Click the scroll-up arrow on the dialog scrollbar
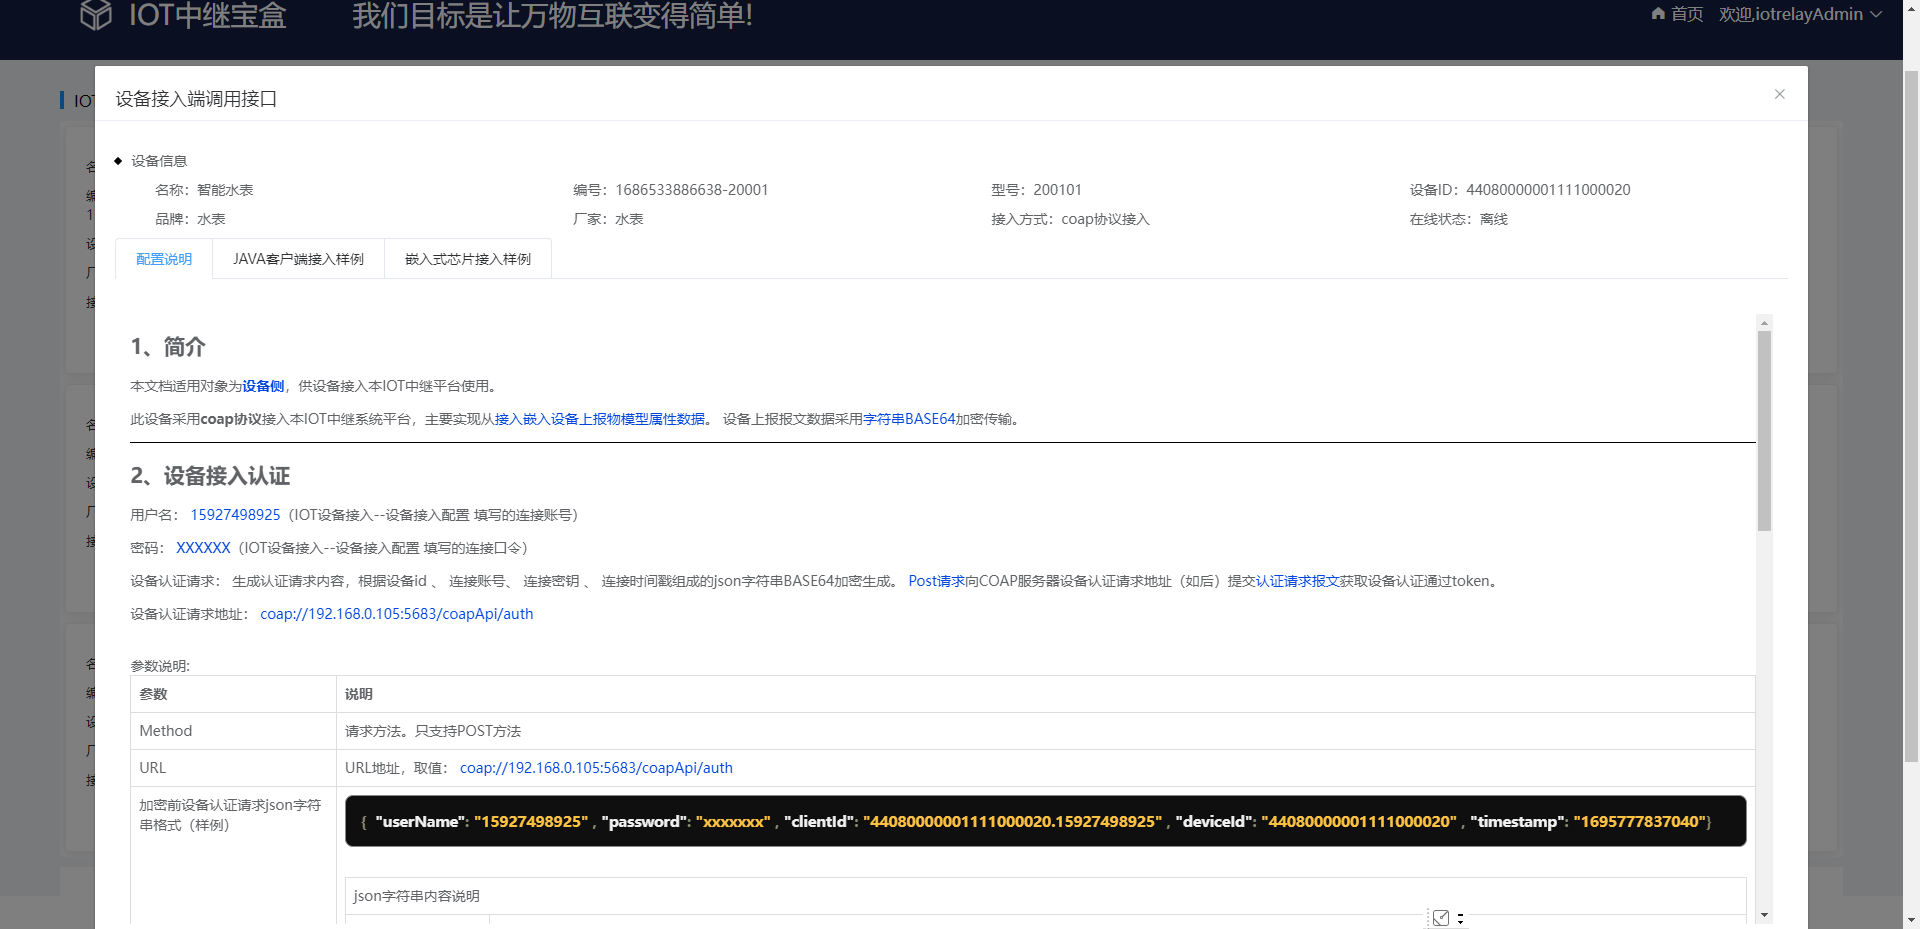The height and width of the screenshot is (929, 1920). (1766, 323)
